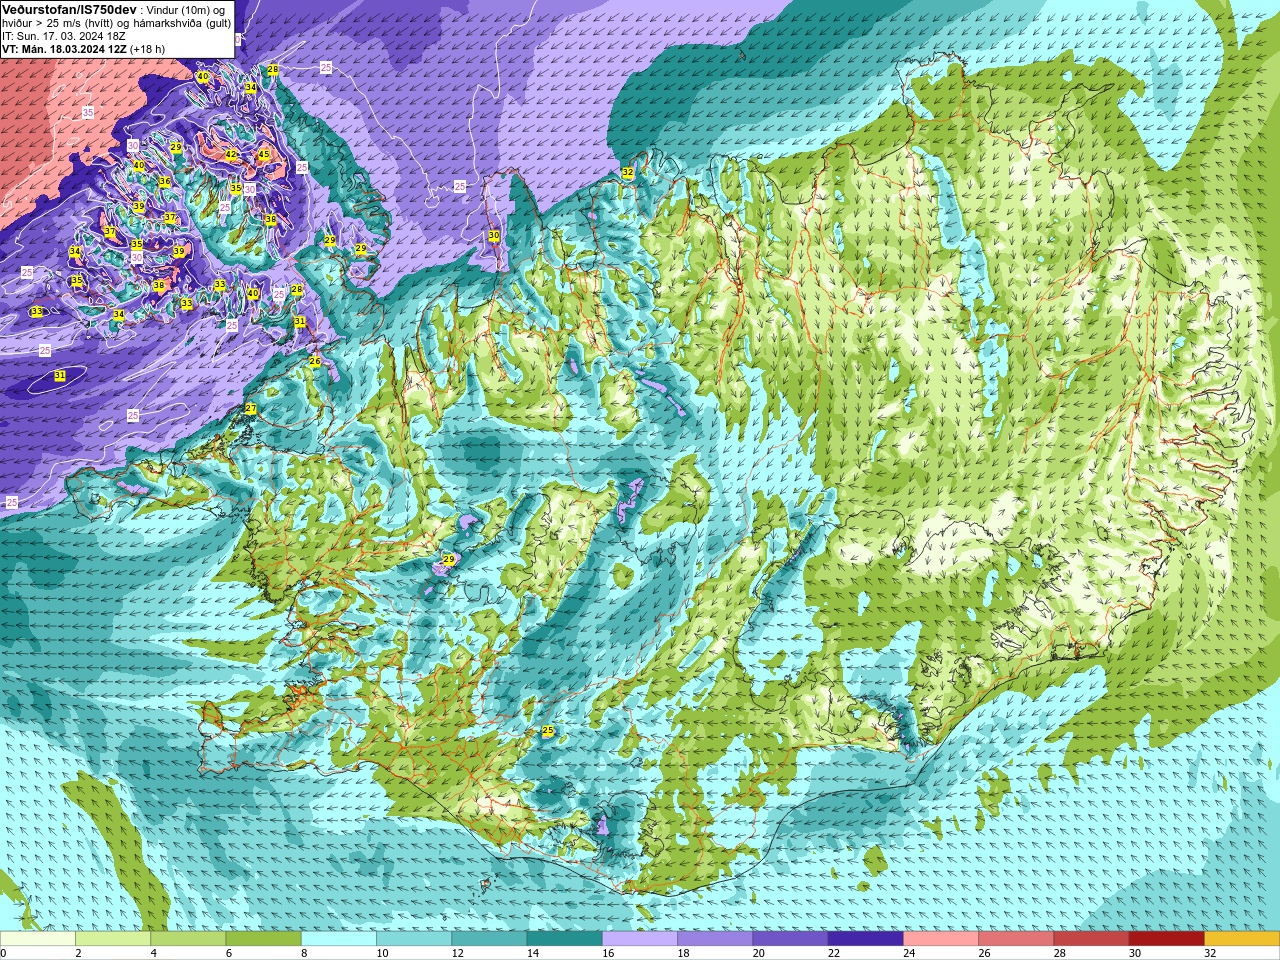Click the scale tick number '0'
This screenshot has width=1280, height=960.
pyautogui.click(x=3, y=953)
